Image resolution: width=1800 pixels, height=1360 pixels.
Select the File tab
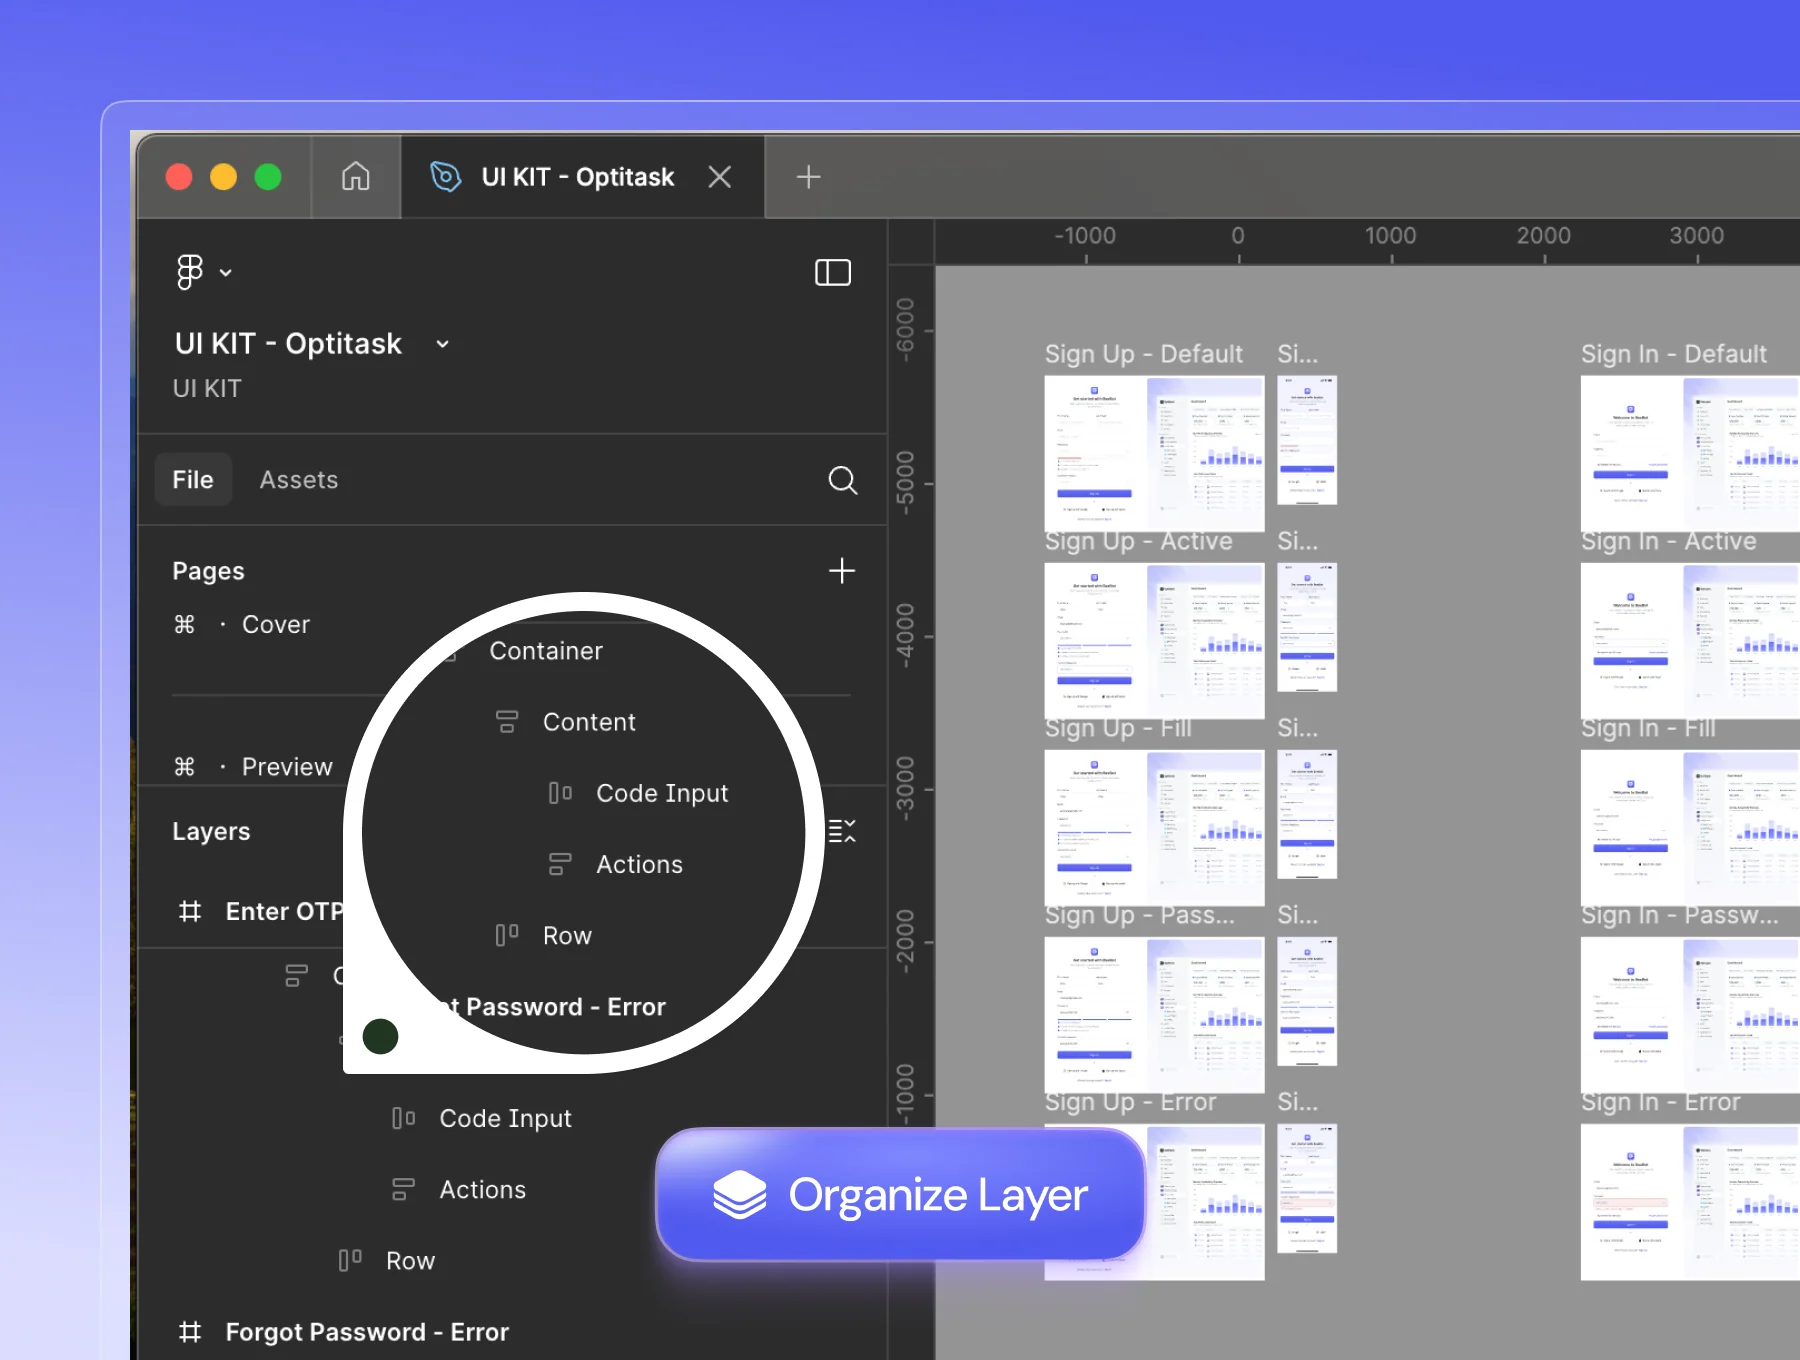click(193, 480)
